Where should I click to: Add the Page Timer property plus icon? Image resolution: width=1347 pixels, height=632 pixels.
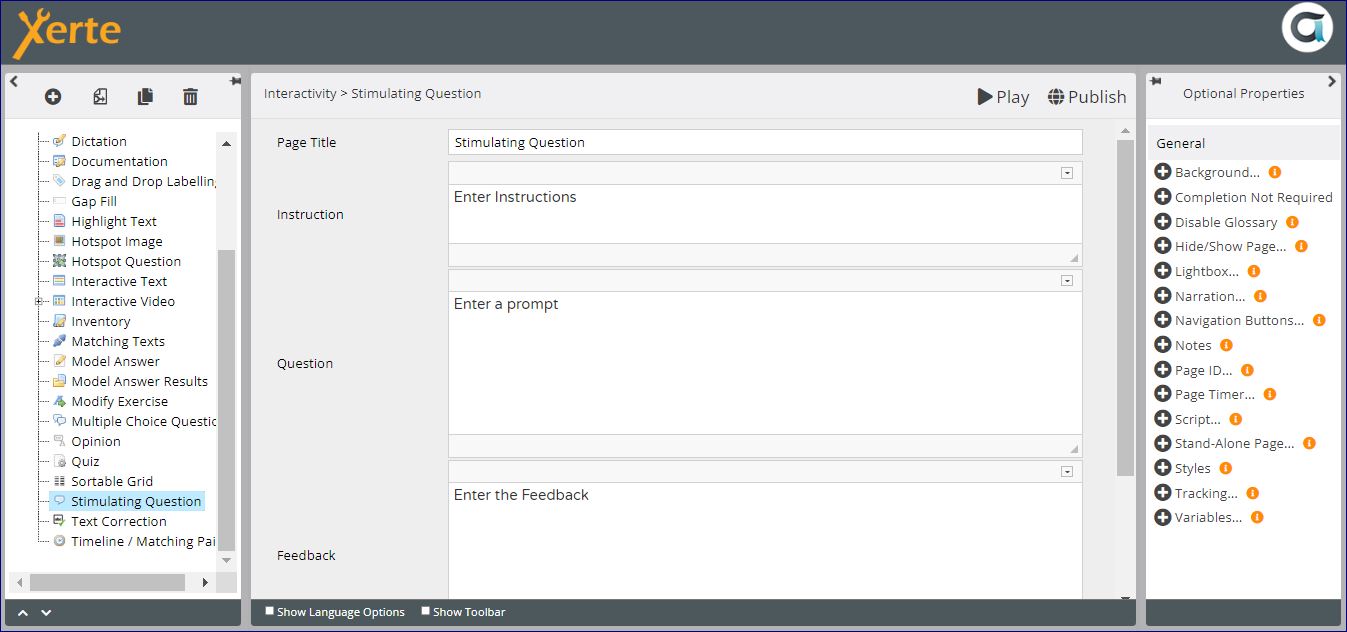pyautogui.click(x=1162, y=394)
